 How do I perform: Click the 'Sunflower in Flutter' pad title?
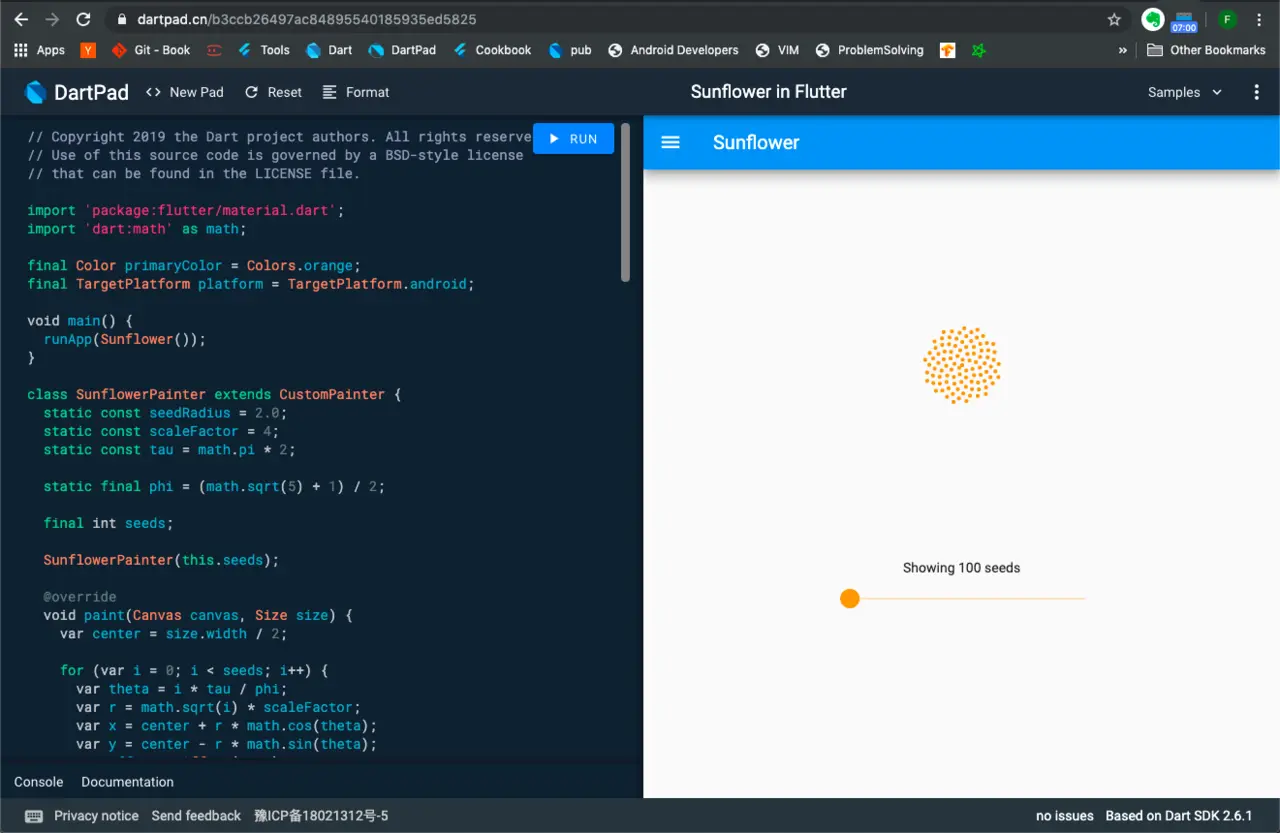coord(768,92)
